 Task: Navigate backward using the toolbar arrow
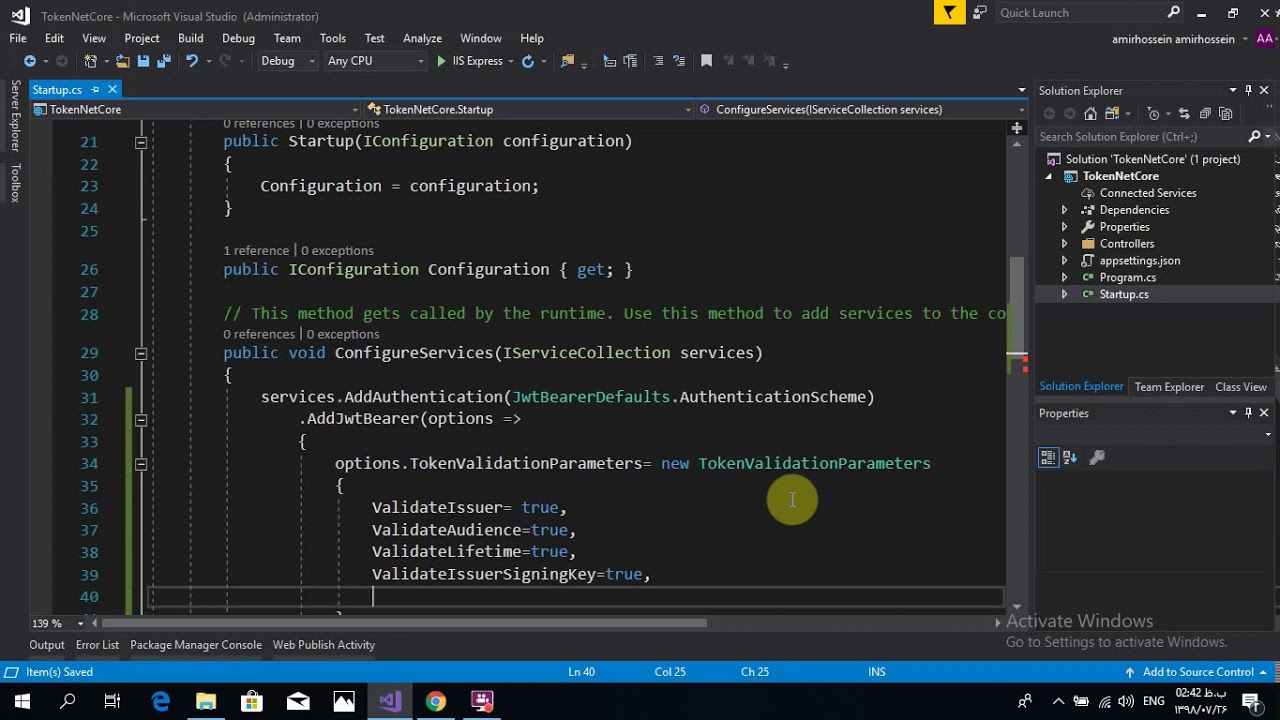tap(30, 61)
